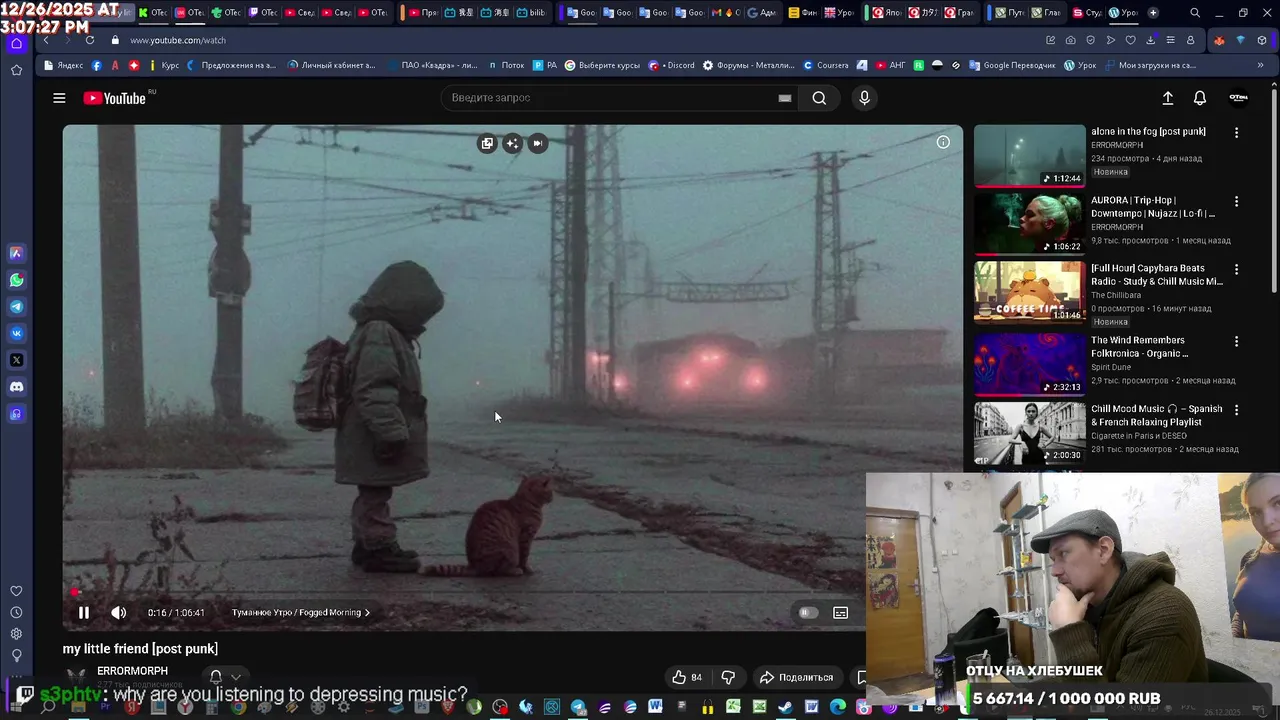Open AURORA Trip-Hop video title
This screenshot has width=1280, height=720.
tap(1153, 207)
